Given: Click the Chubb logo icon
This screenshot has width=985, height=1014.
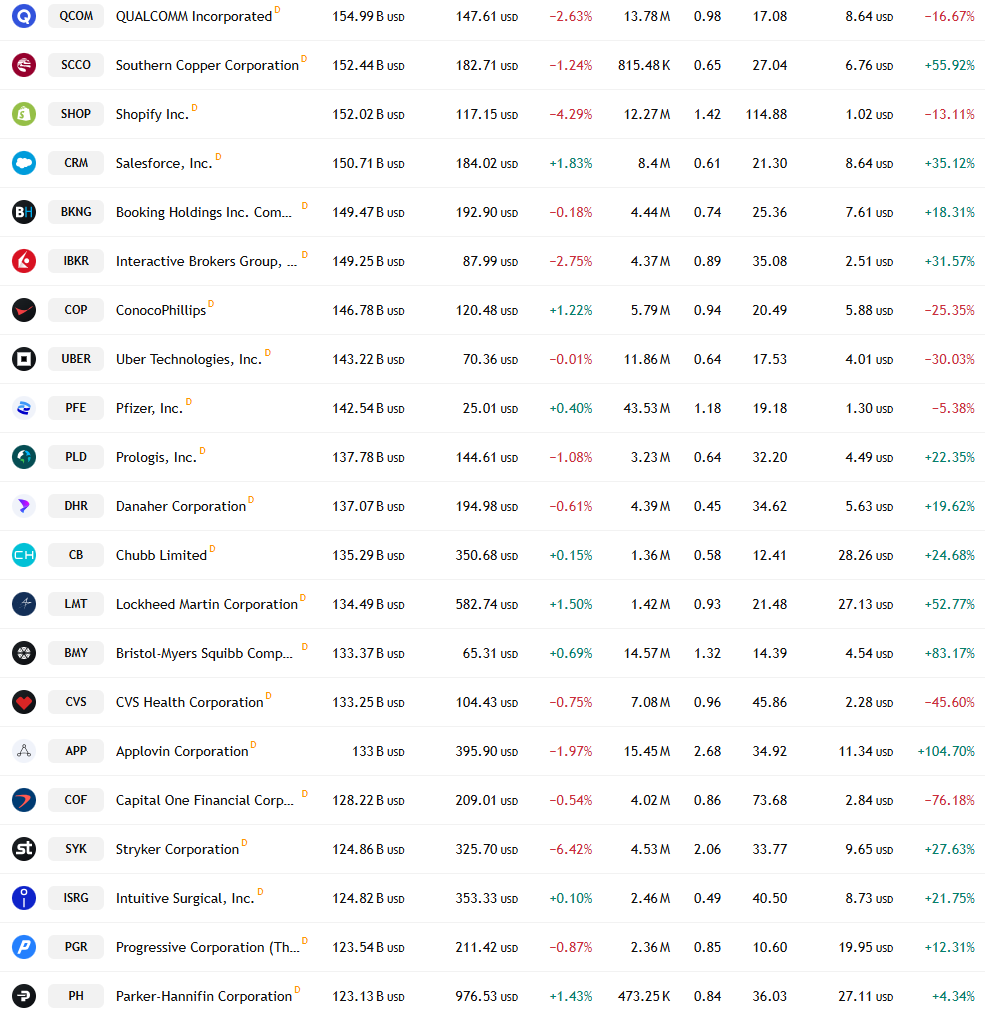Looking at the screenshot, I should click(x=24, y=555).
